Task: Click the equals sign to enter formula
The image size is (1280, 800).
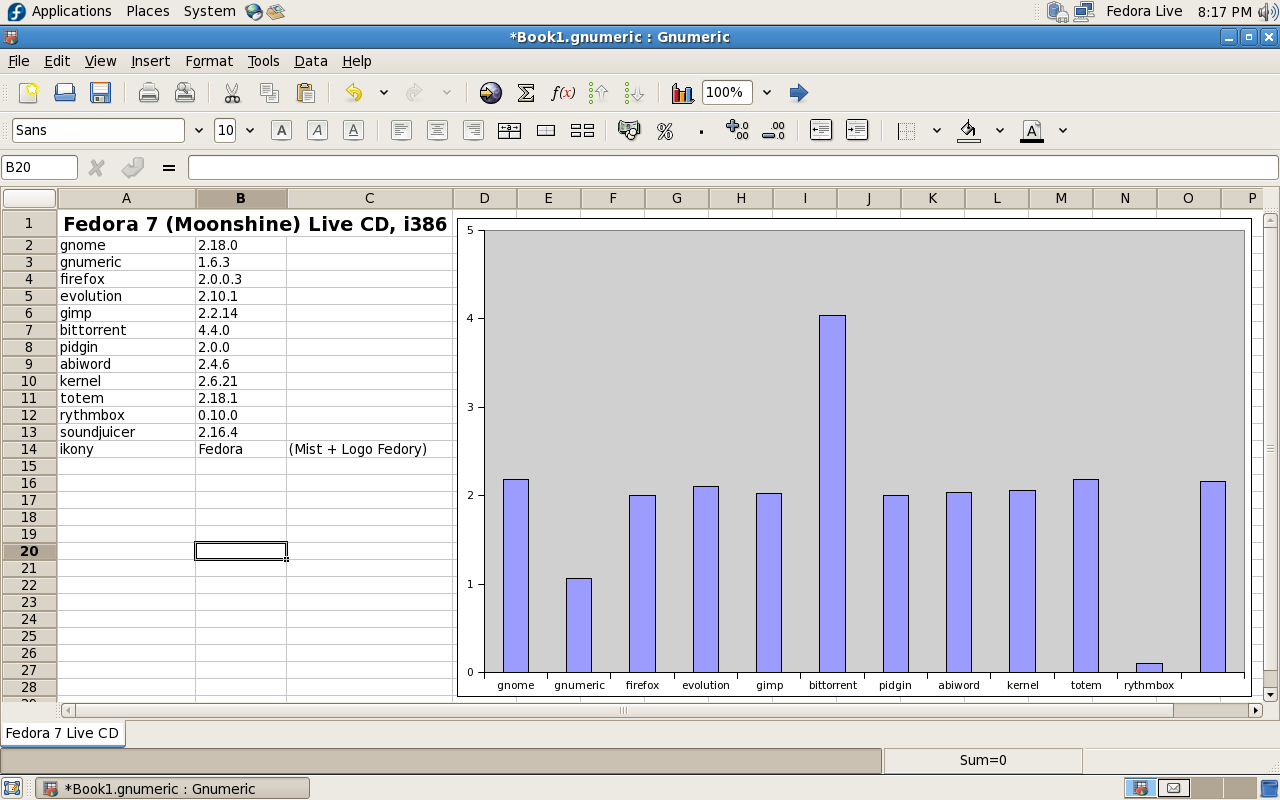Action: tap(168, 168)
